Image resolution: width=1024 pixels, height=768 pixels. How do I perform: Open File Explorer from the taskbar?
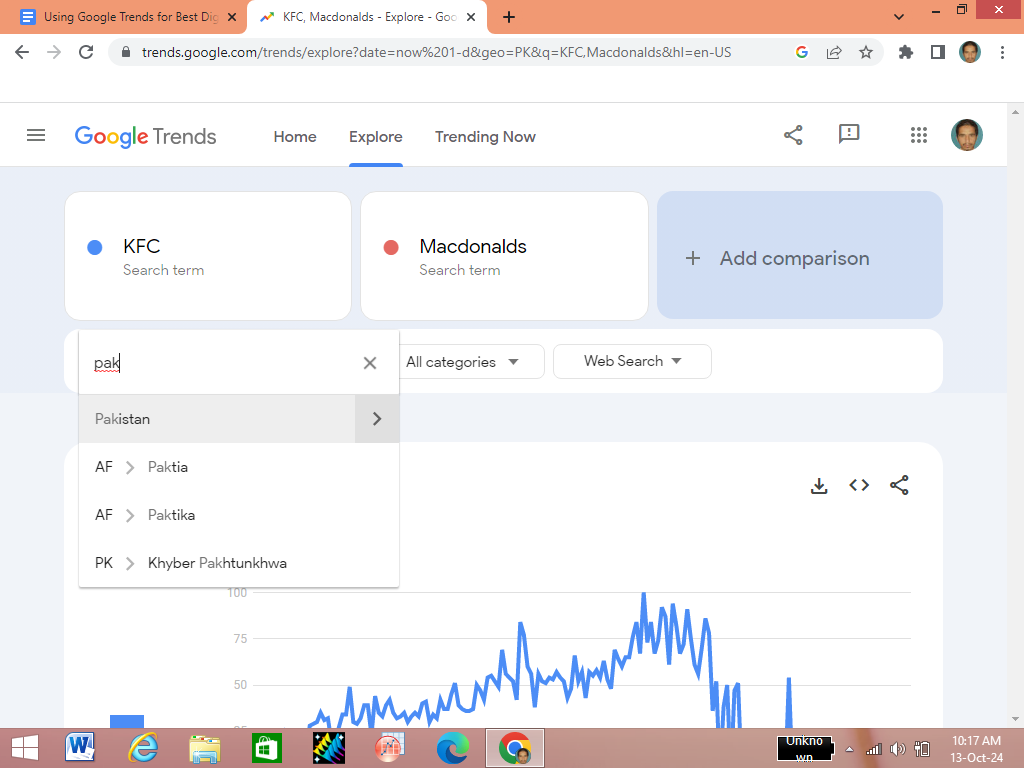click(204, 748)
